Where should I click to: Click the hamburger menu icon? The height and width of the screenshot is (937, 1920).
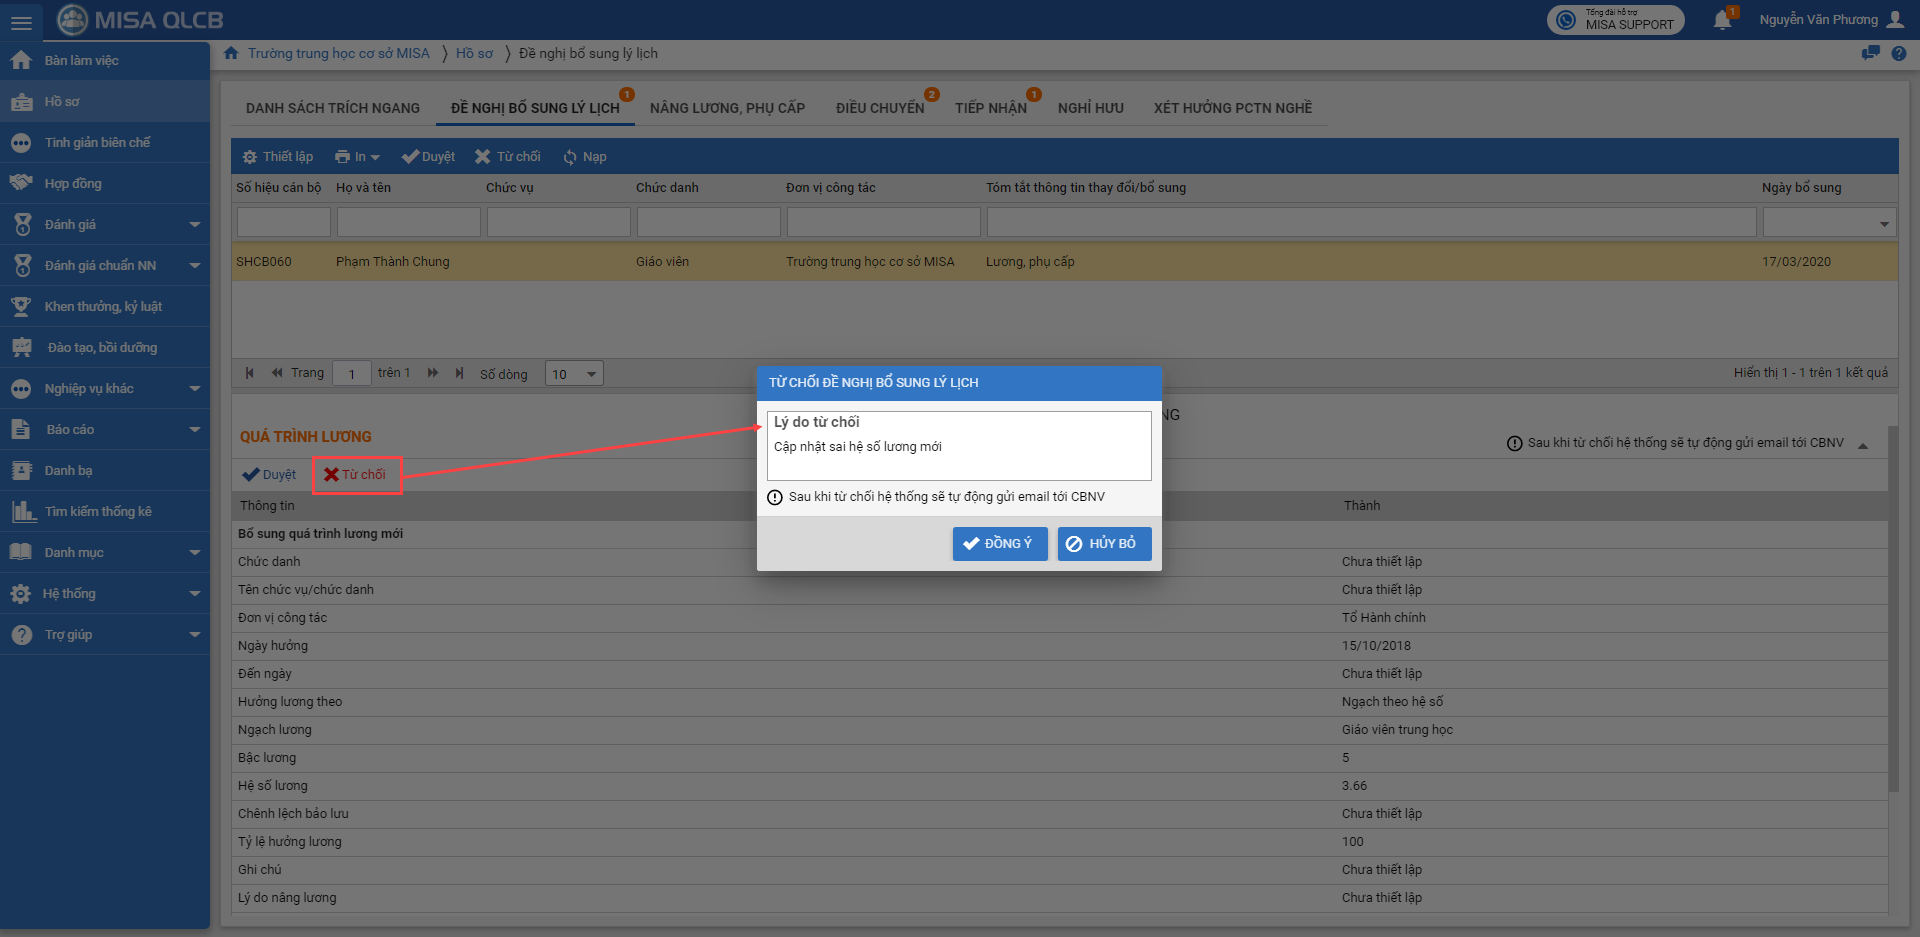pos(21,21)
